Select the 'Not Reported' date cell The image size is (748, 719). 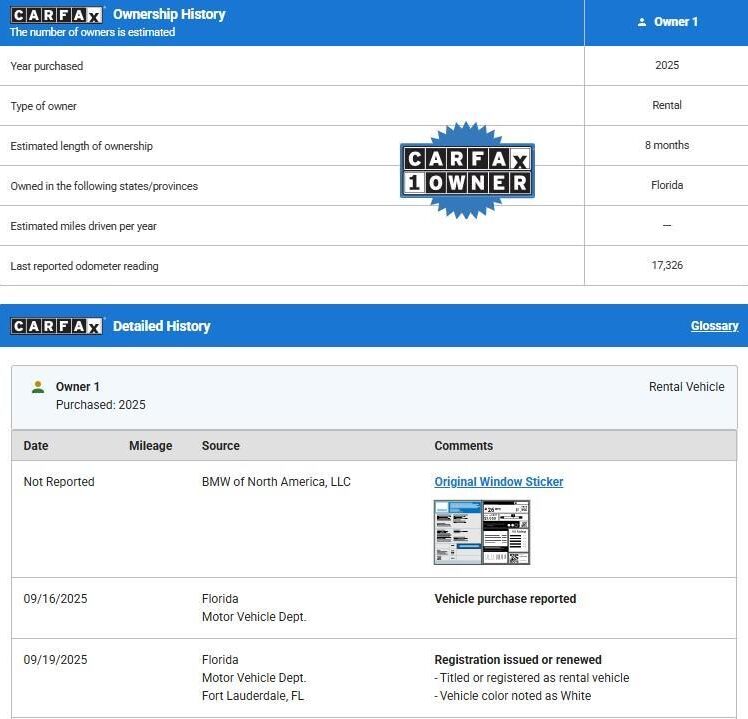[x=59, y=482]
